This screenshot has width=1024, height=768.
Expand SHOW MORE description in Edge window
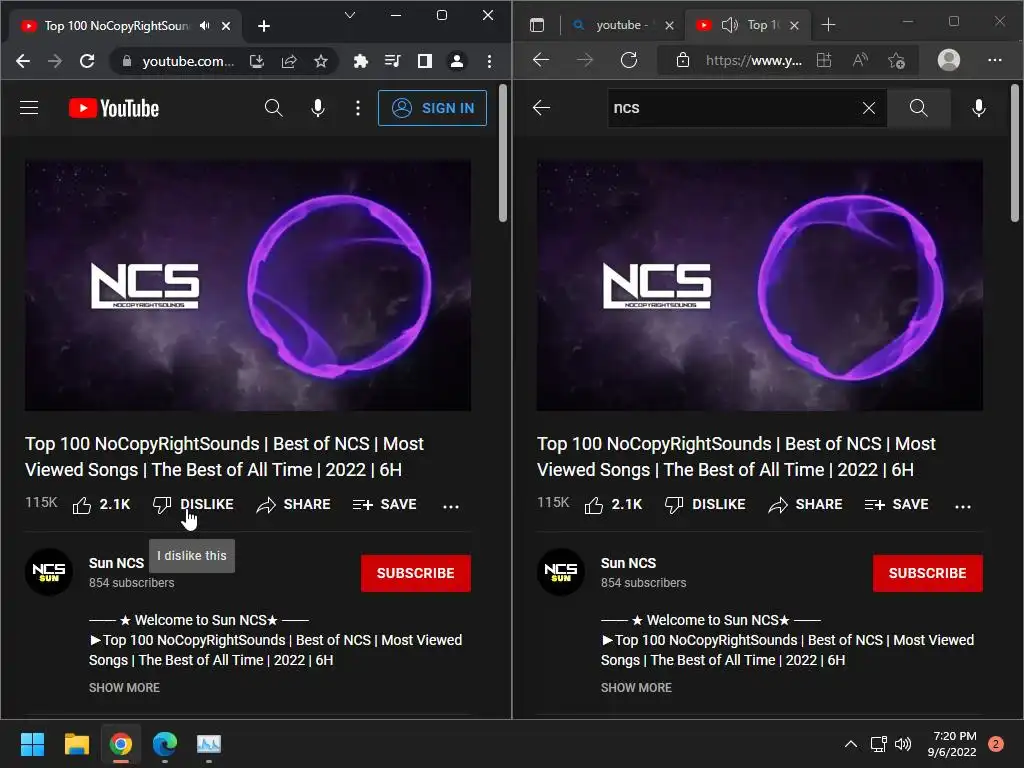pyautogui.click(x=636, y=688)
